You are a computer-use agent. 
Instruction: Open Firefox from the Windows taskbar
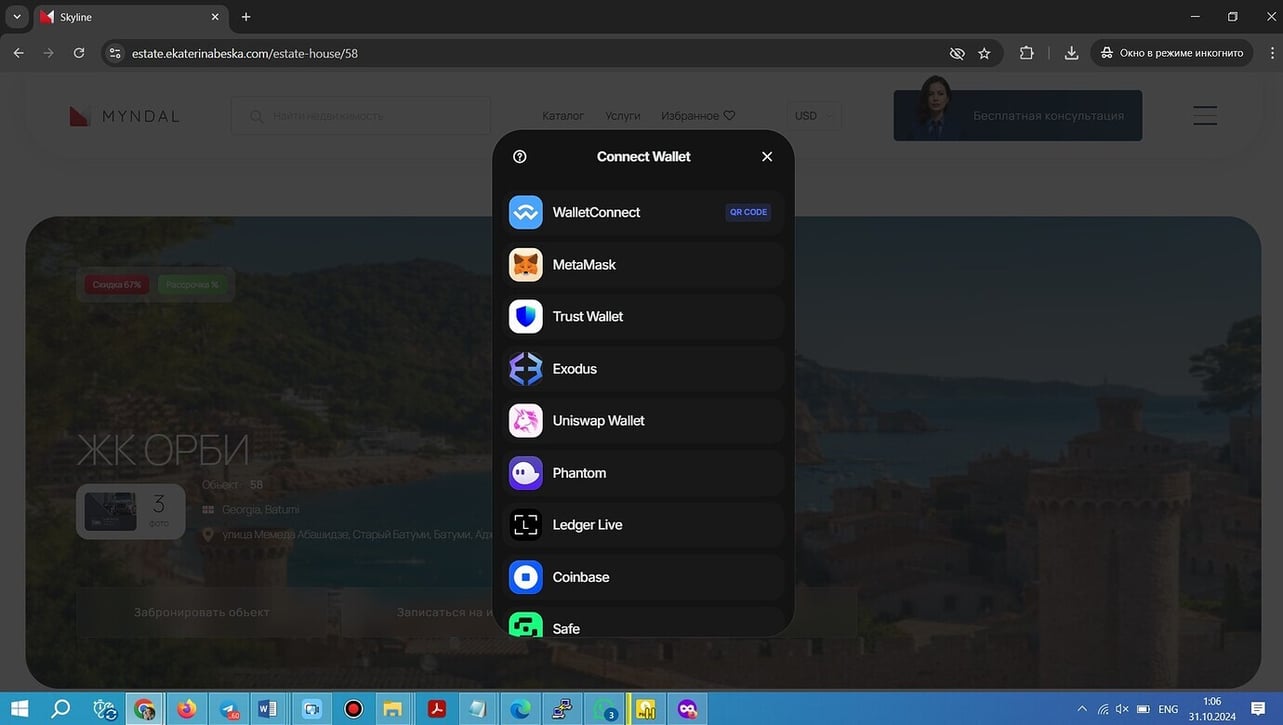187,709
